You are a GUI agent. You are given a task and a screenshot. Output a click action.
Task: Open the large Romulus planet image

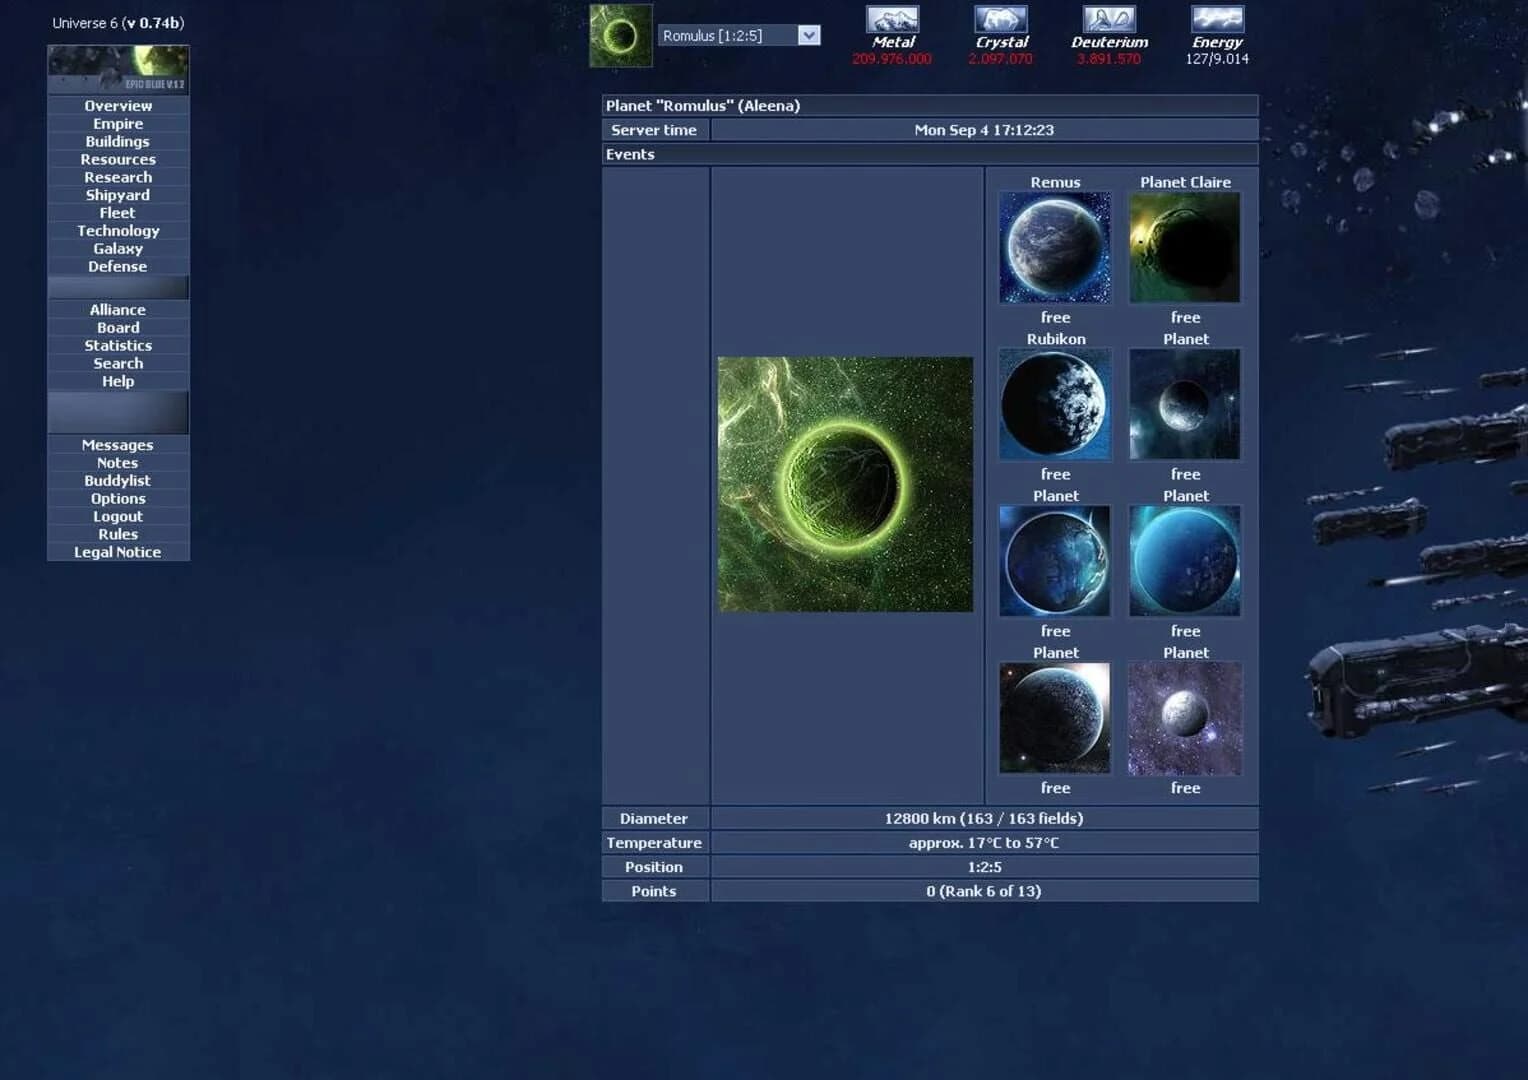coord(845,484)
